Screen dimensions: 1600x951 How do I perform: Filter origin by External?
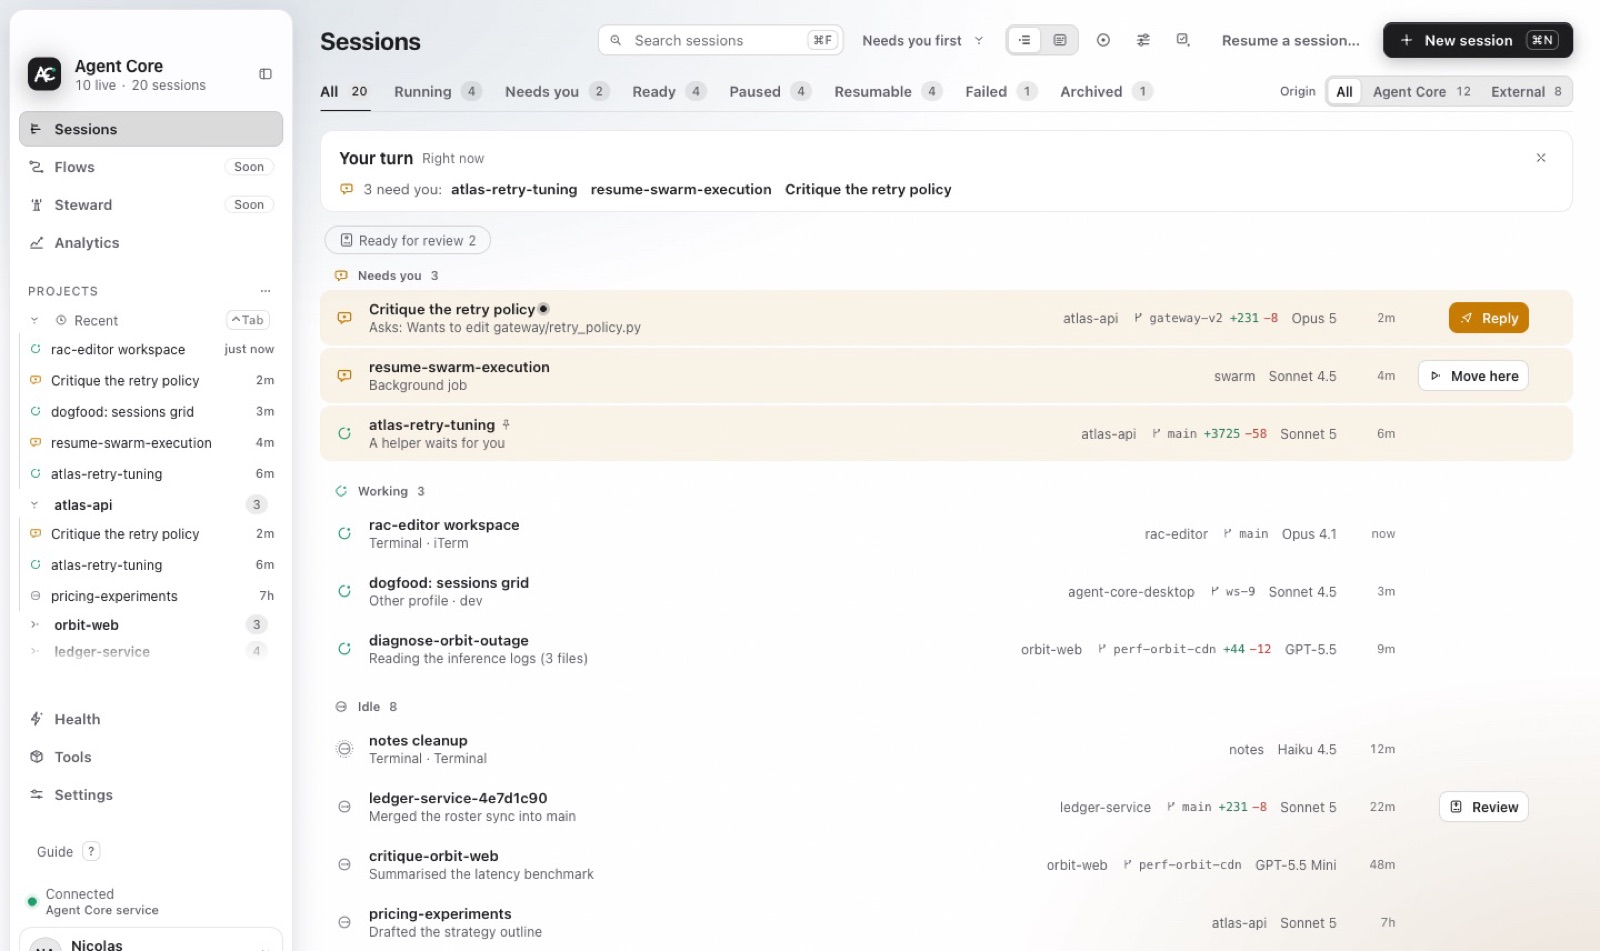coord(1526,91)
